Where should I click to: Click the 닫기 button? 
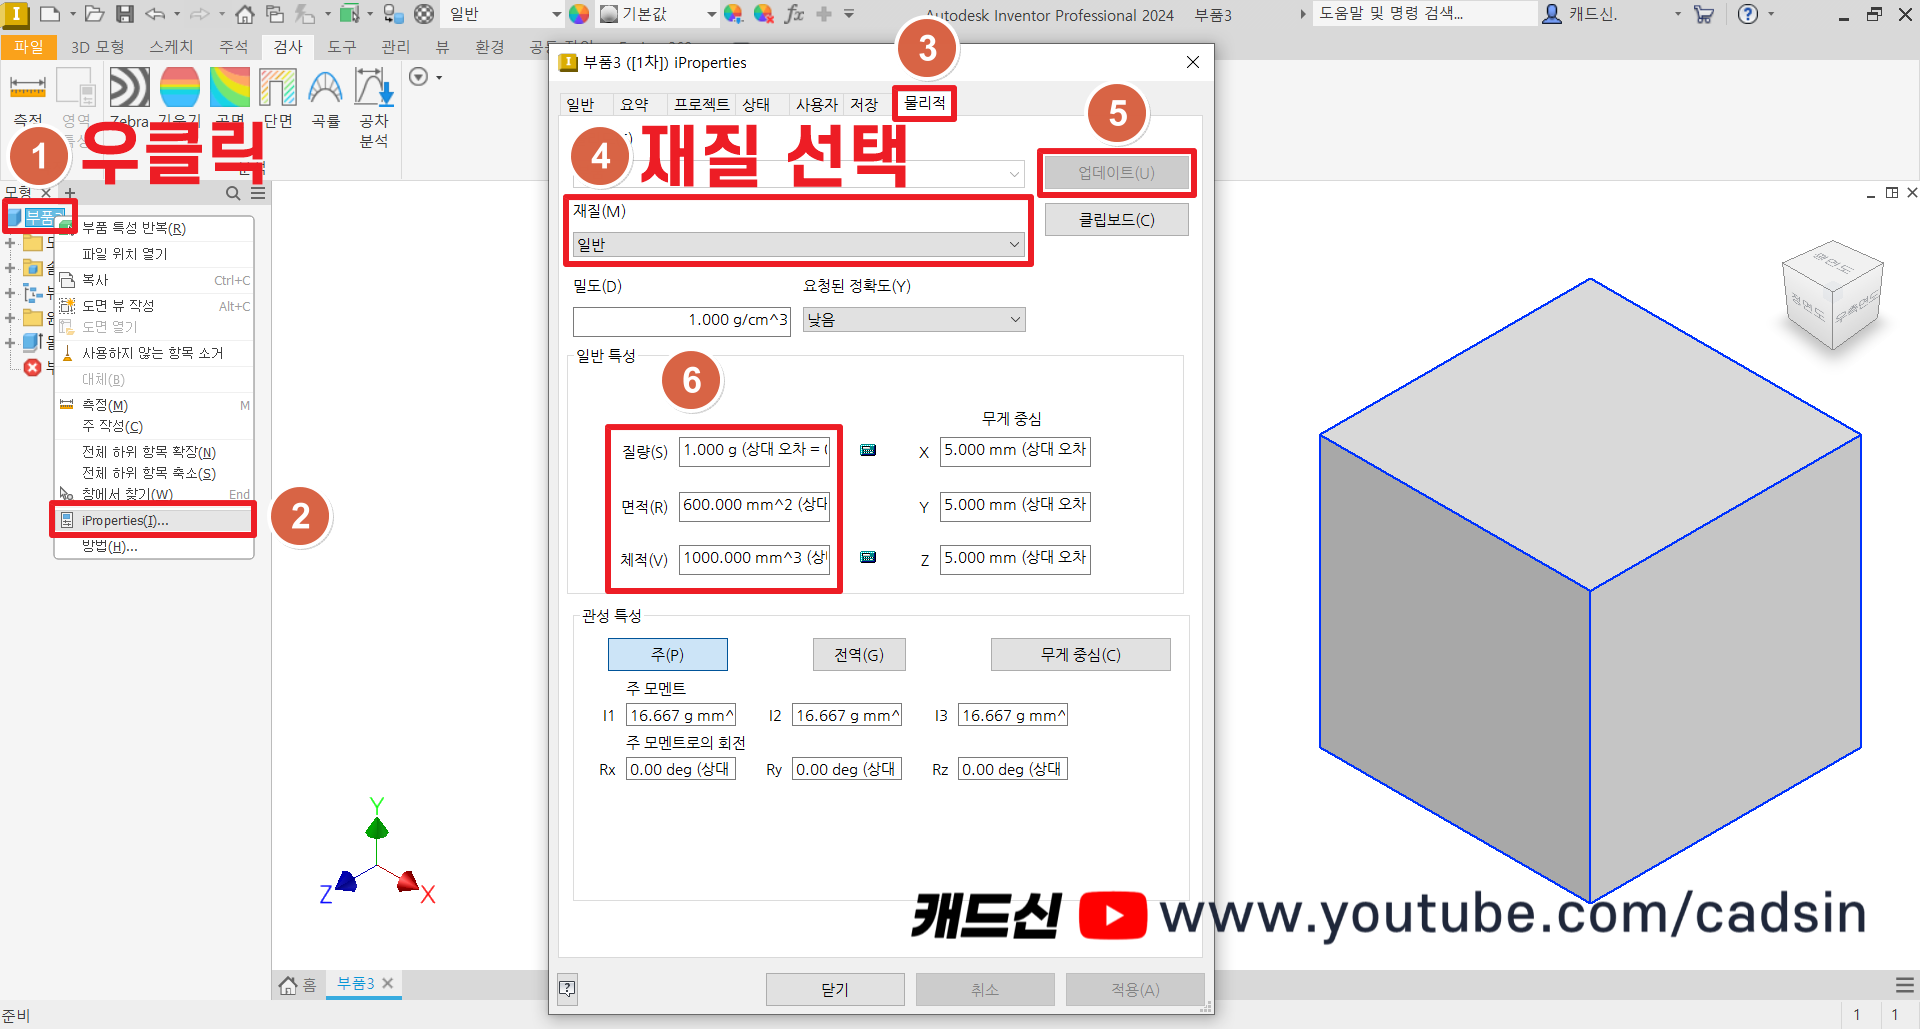click(x=835, y=990)
